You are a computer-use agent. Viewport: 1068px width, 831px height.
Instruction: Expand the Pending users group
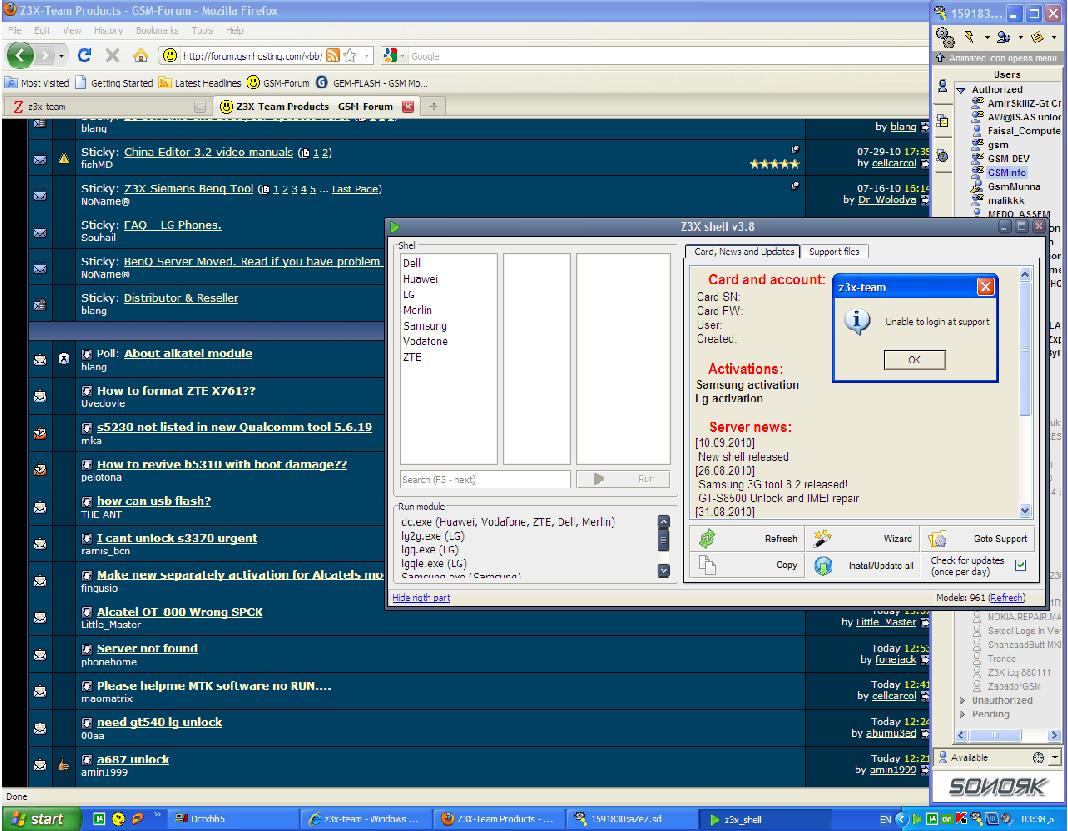pos(962,714)
